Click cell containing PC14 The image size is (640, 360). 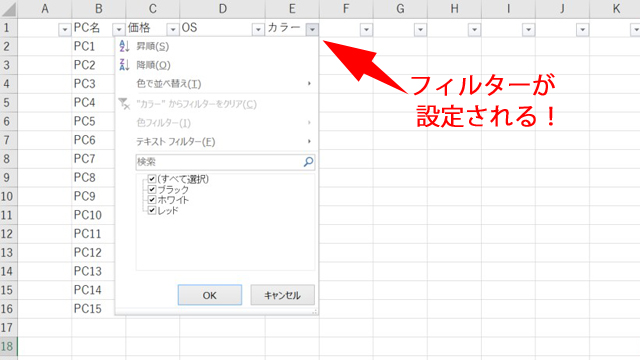pos(93,290)
